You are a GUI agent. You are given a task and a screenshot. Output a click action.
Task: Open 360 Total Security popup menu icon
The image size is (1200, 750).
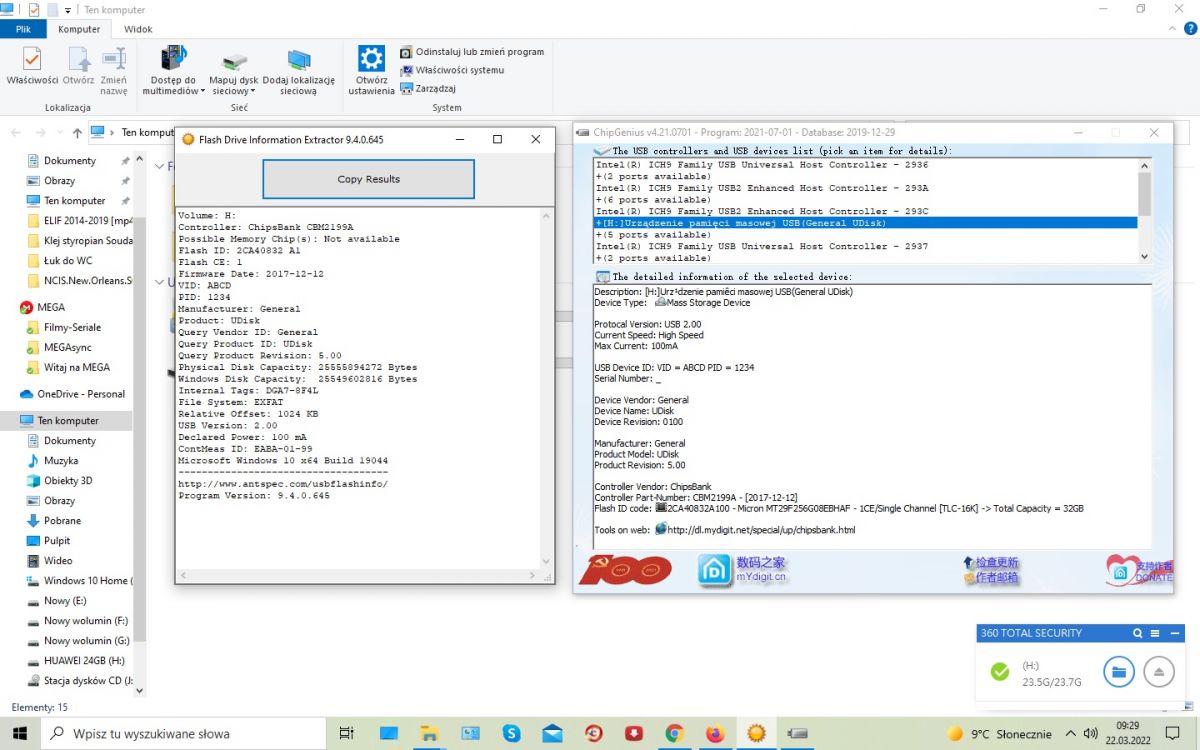point(1155,633)
